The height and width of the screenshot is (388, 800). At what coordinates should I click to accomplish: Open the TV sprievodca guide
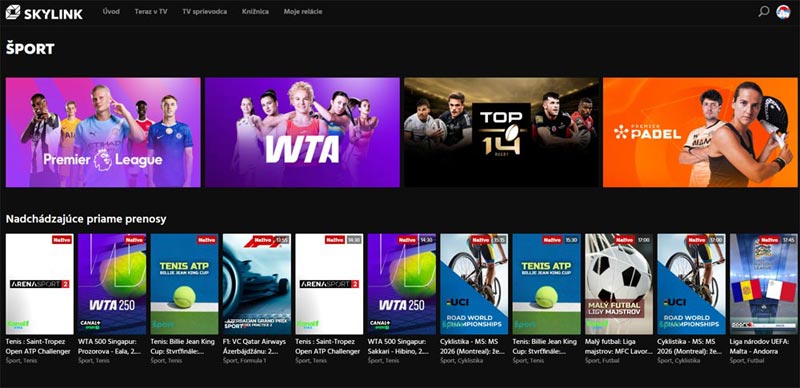tap(205, 11)
